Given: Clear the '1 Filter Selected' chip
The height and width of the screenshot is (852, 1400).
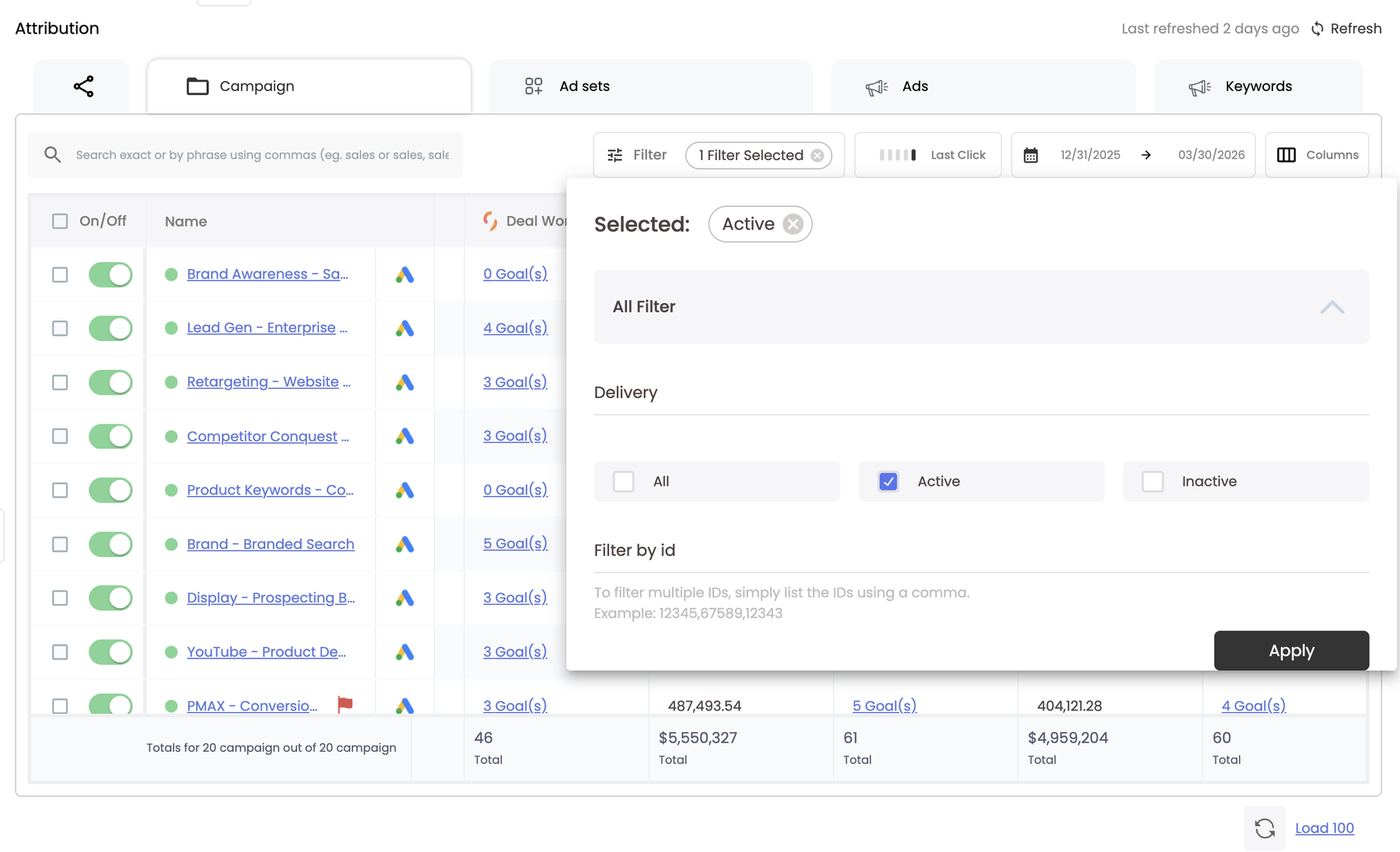Looking at the screenshot, I should point(817,155).
